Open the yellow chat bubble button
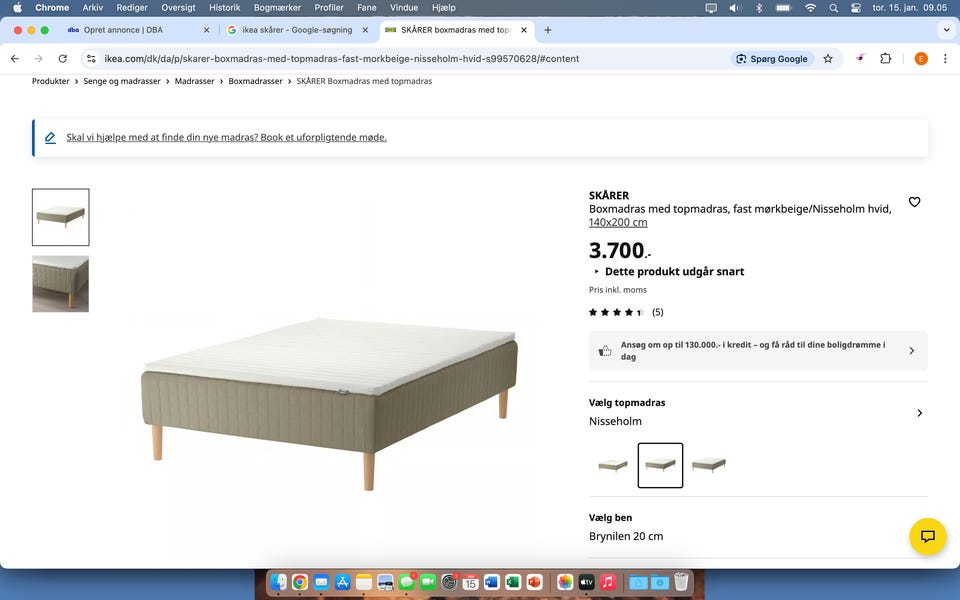Screen dimensions: 960x600 pyautogui.click(x=928, y=536)
